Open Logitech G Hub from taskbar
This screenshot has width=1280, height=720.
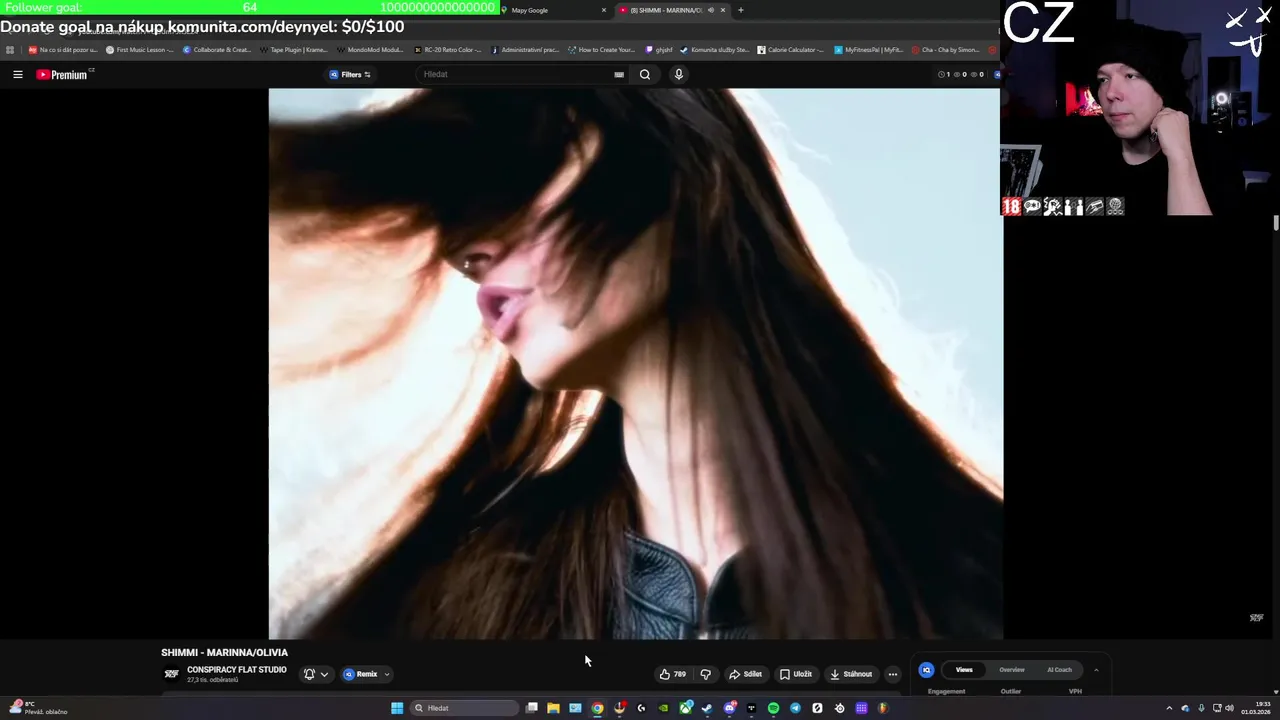coord(641,708)
